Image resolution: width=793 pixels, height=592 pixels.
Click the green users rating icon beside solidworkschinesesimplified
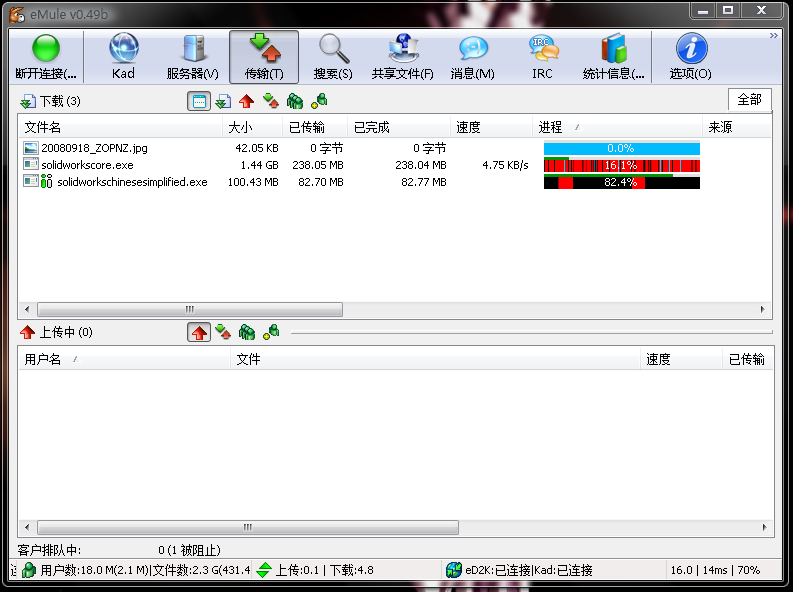47,181
